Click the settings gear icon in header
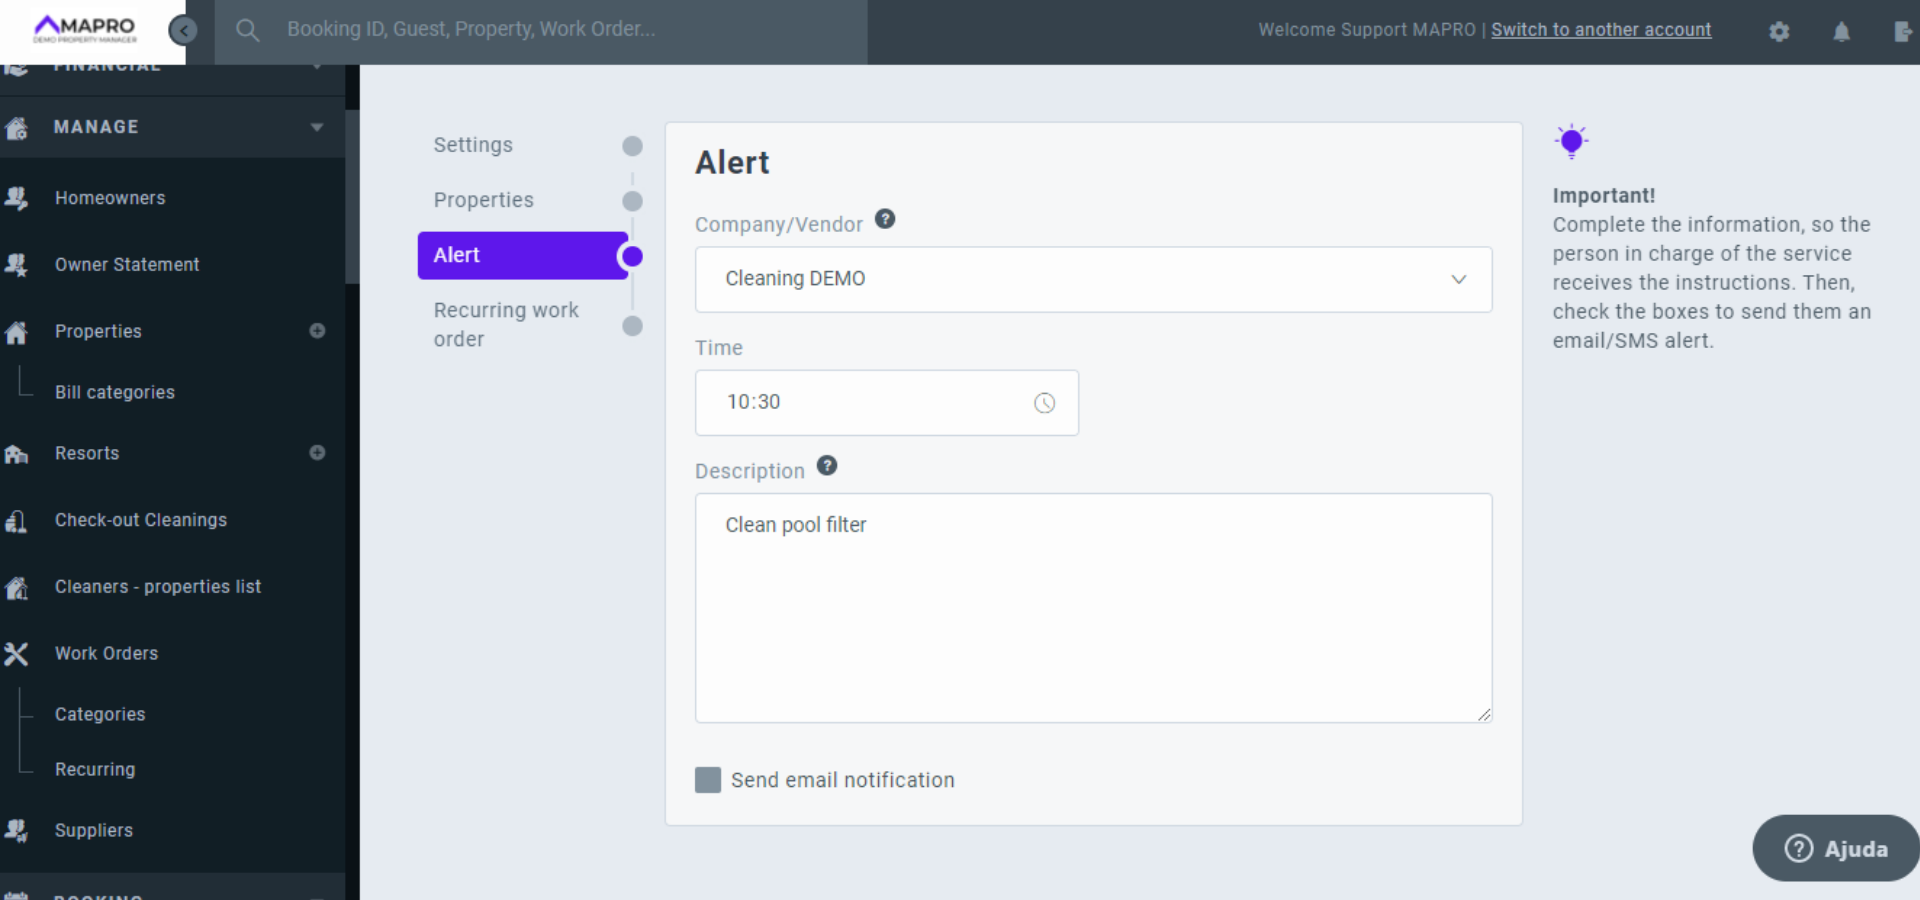The width and height of the screenshot is (1920, 900). click(1779, 31)
